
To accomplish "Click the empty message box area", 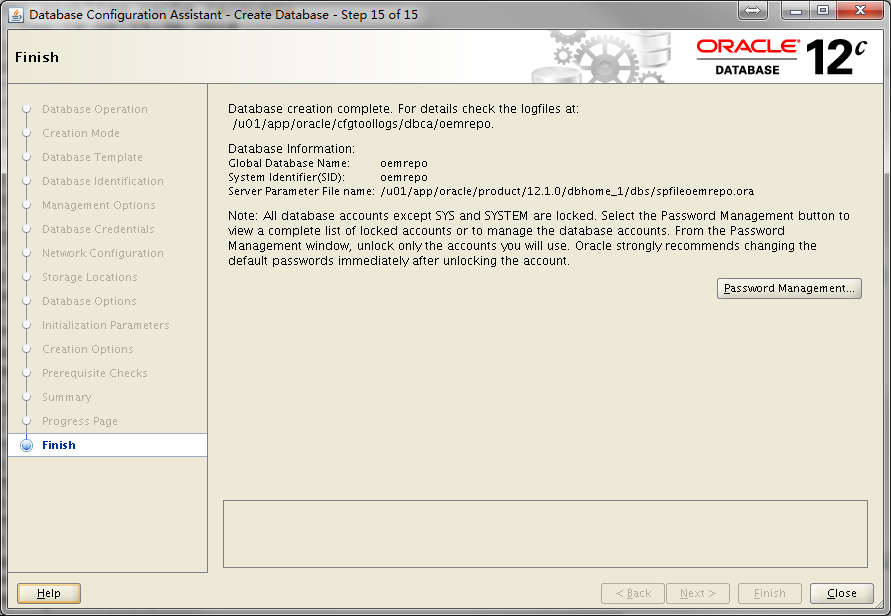I will 545,534.
